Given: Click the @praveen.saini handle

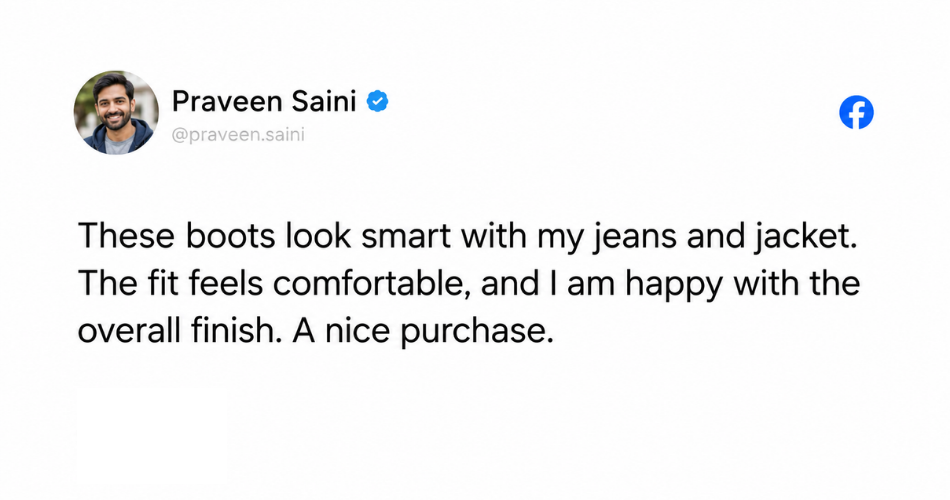Looking at the screenshot, I should coord(238,135).
